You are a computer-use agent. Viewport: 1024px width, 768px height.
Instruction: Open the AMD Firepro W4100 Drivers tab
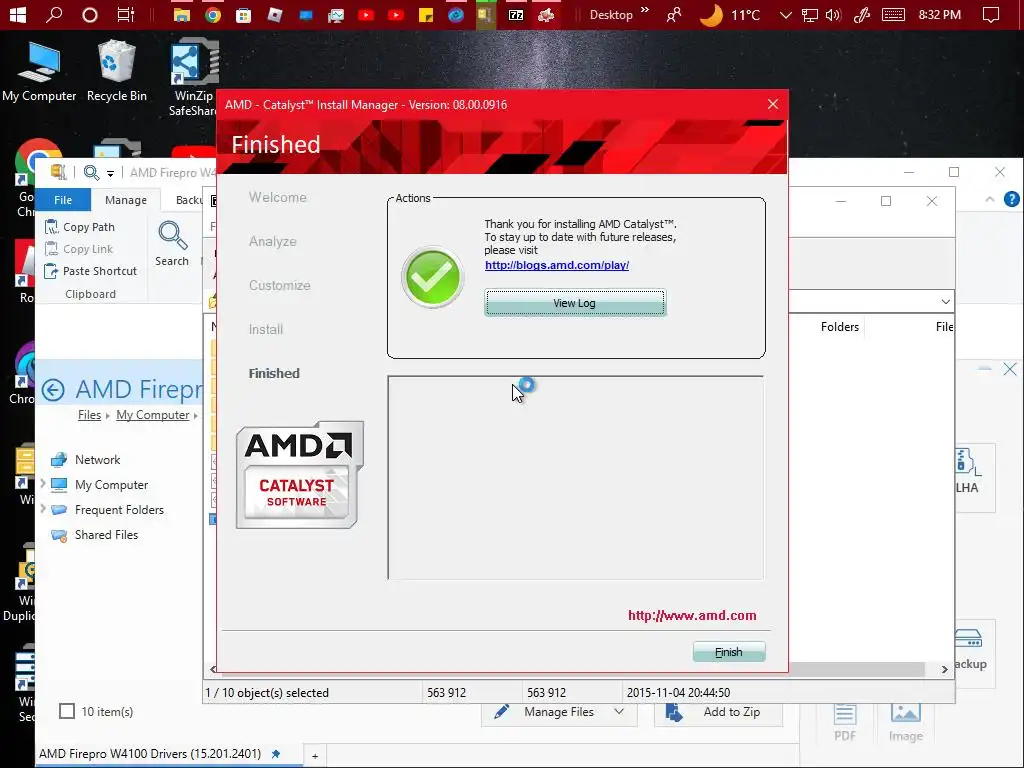coord(150,754)
